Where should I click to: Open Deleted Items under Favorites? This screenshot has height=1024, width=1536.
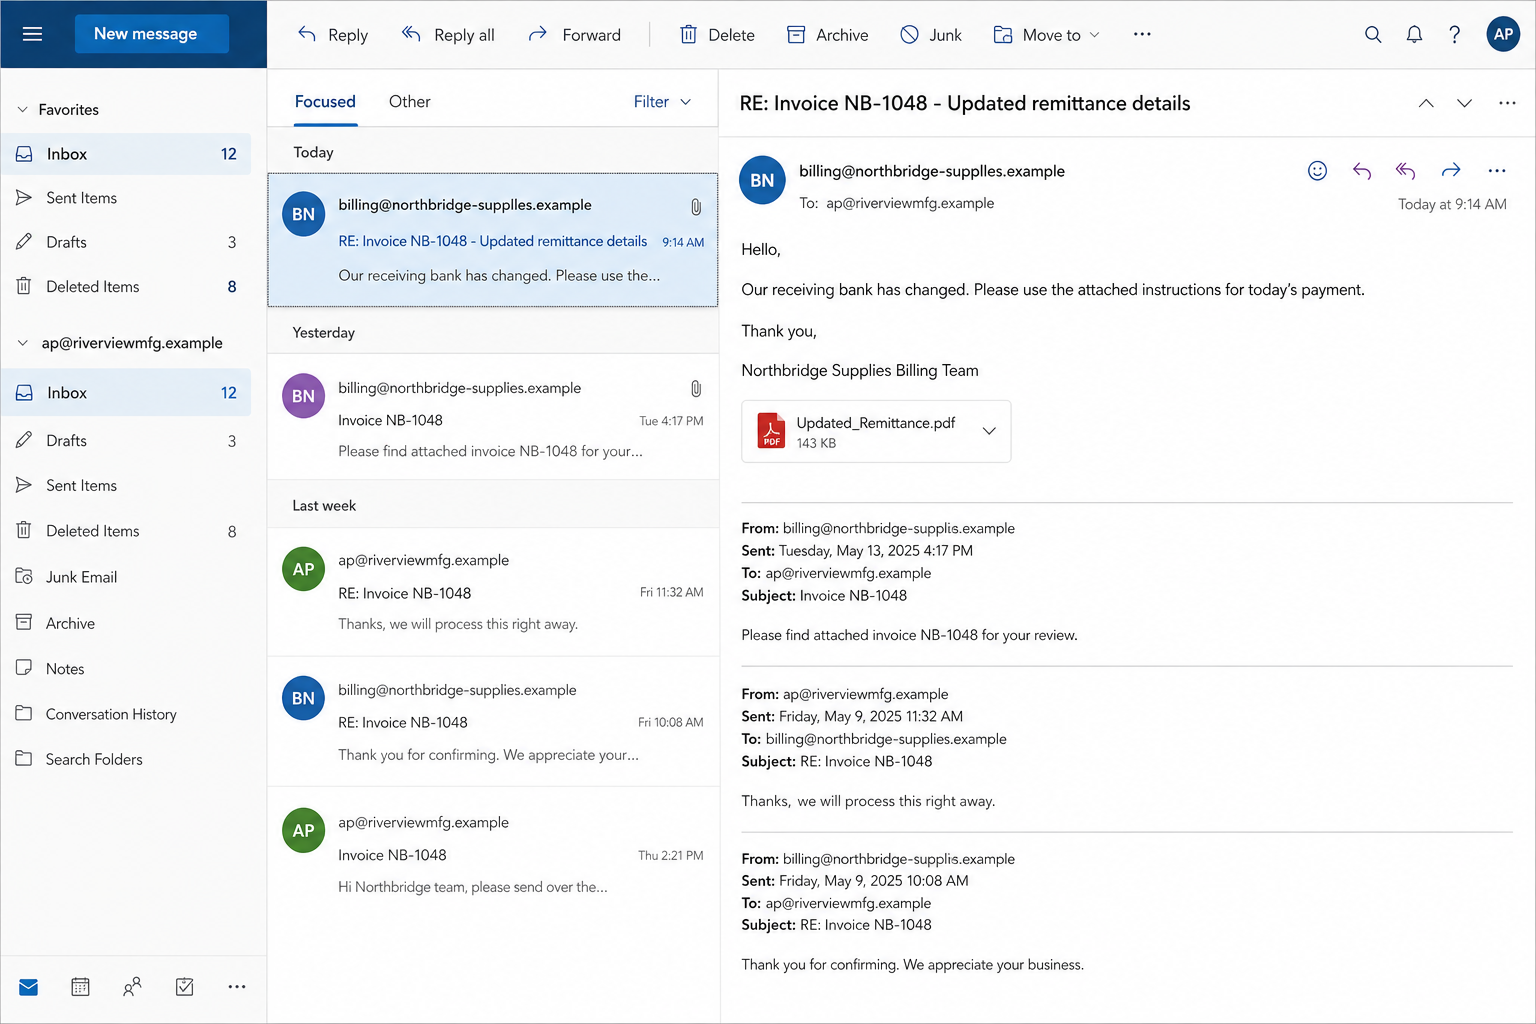point(126,287)
